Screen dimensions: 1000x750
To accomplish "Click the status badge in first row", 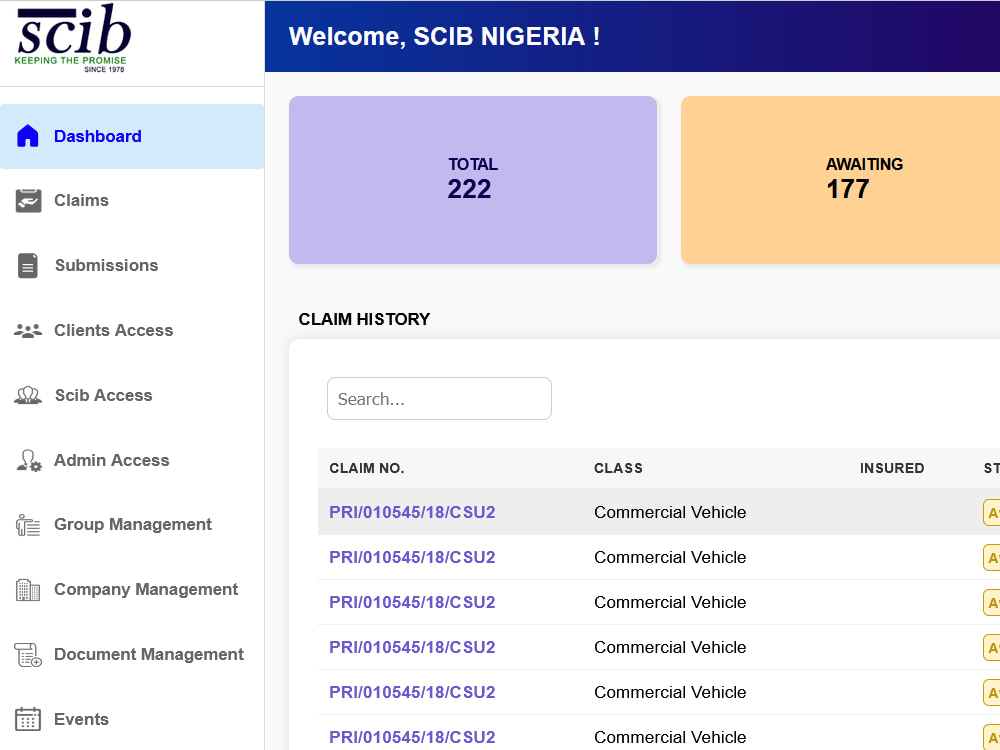I will [x=992, y=513].
